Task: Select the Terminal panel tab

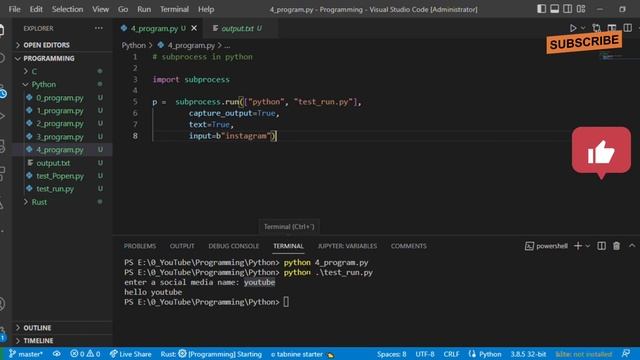Action: coord(288,246)
